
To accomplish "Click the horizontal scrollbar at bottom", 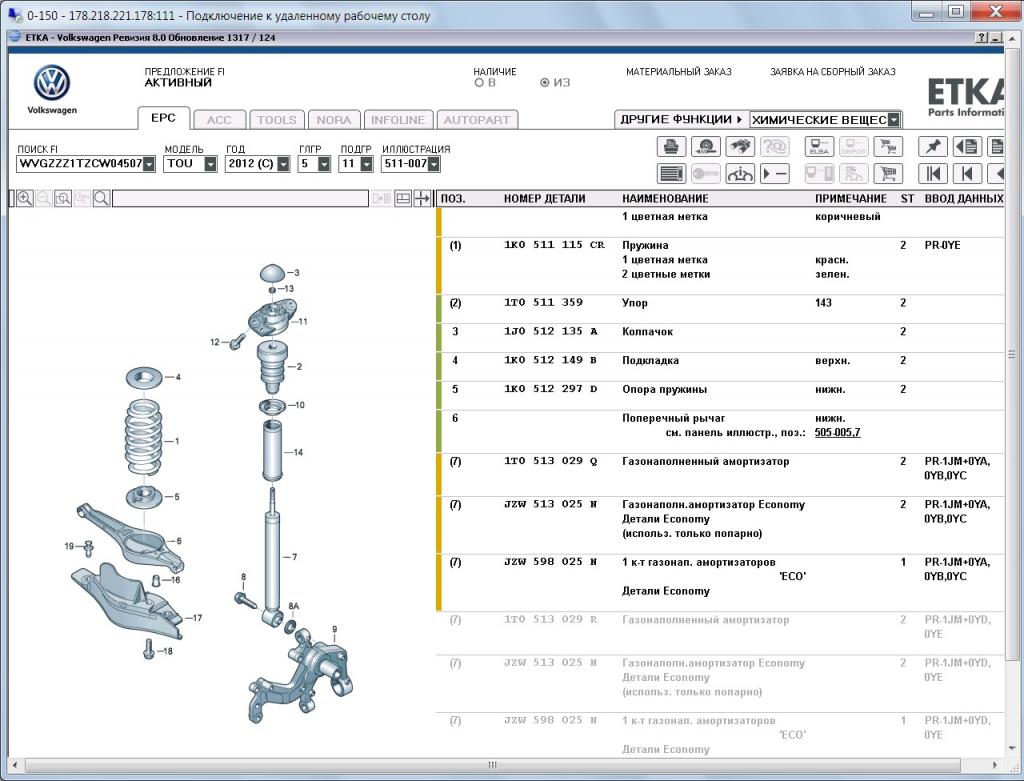I will coord(492,765).
